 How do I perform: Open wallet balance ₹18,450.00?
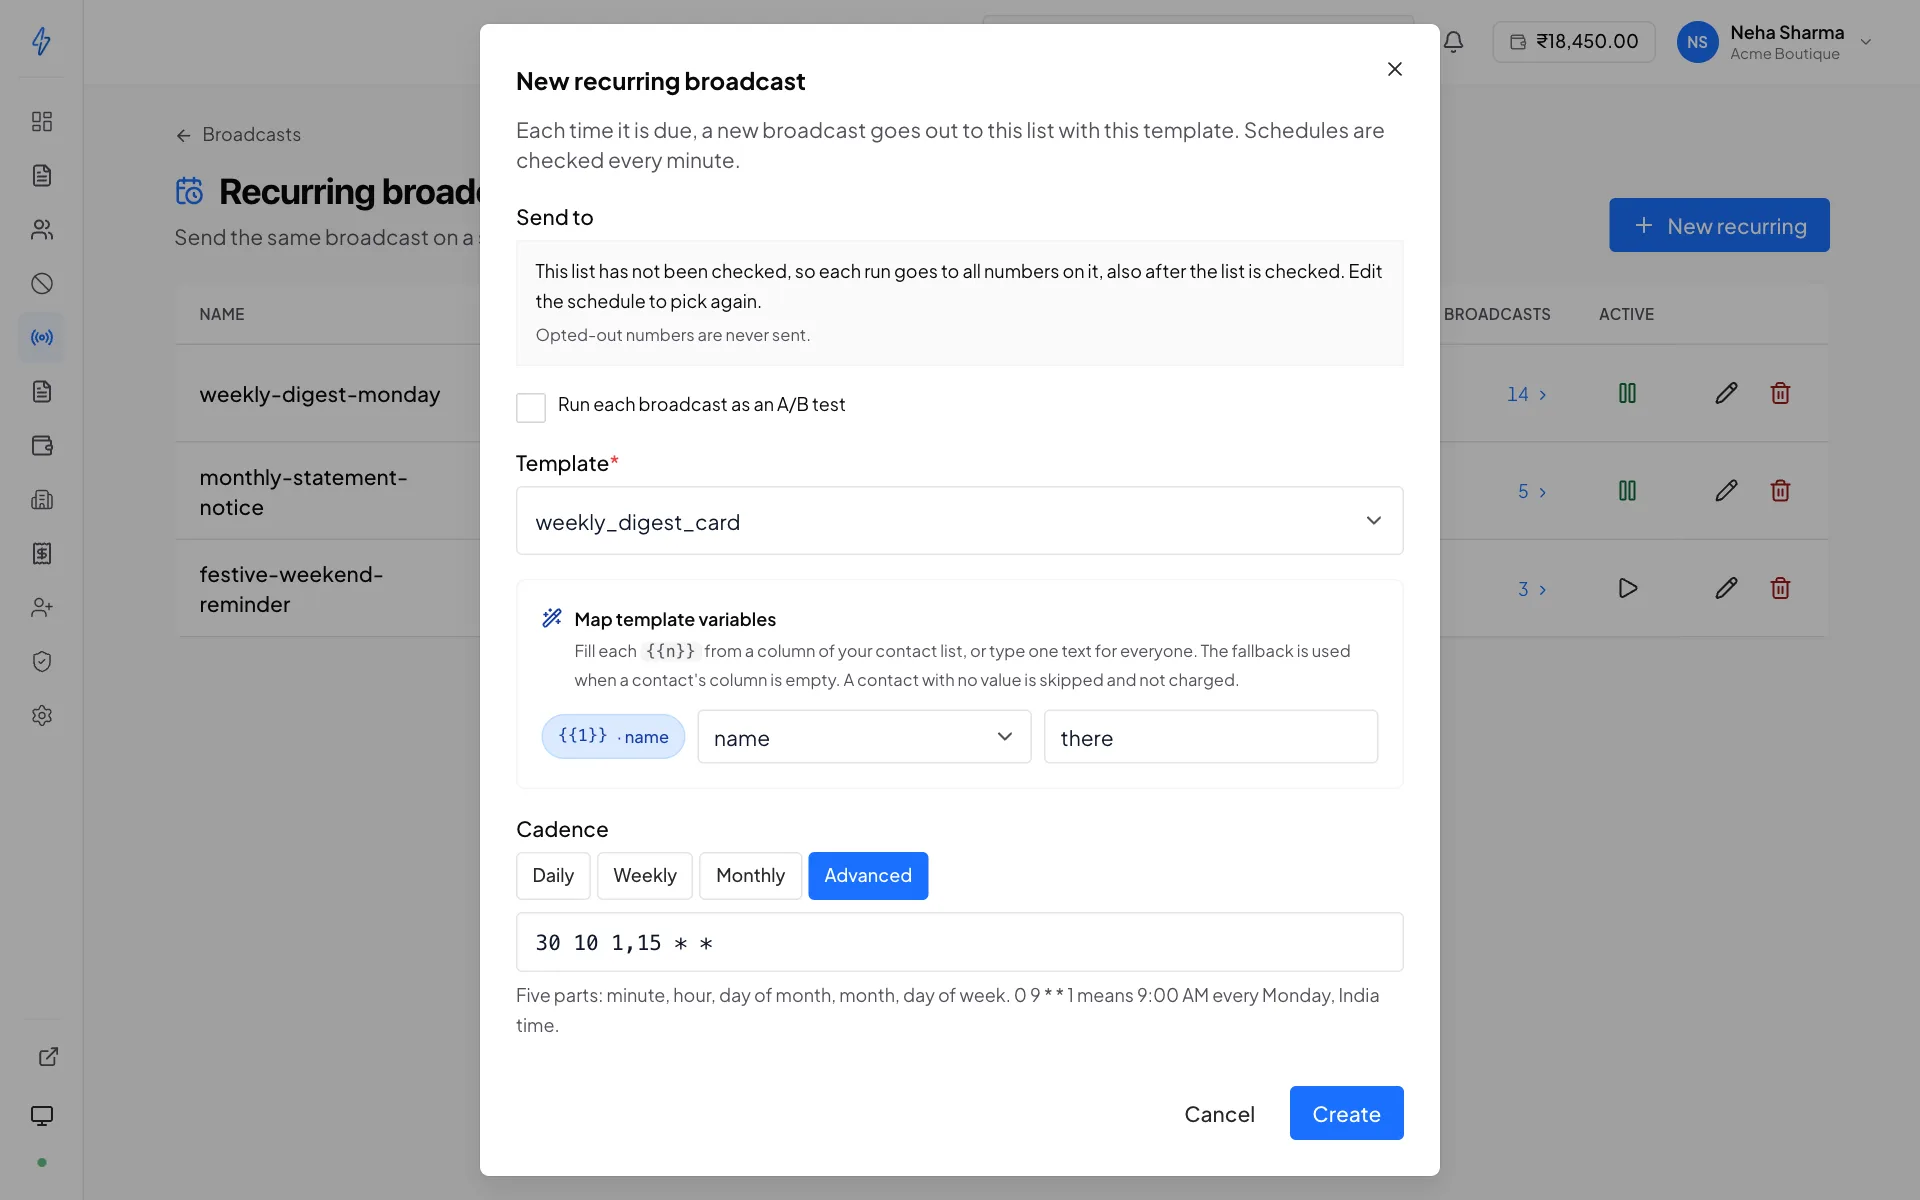pos(1574,42)
